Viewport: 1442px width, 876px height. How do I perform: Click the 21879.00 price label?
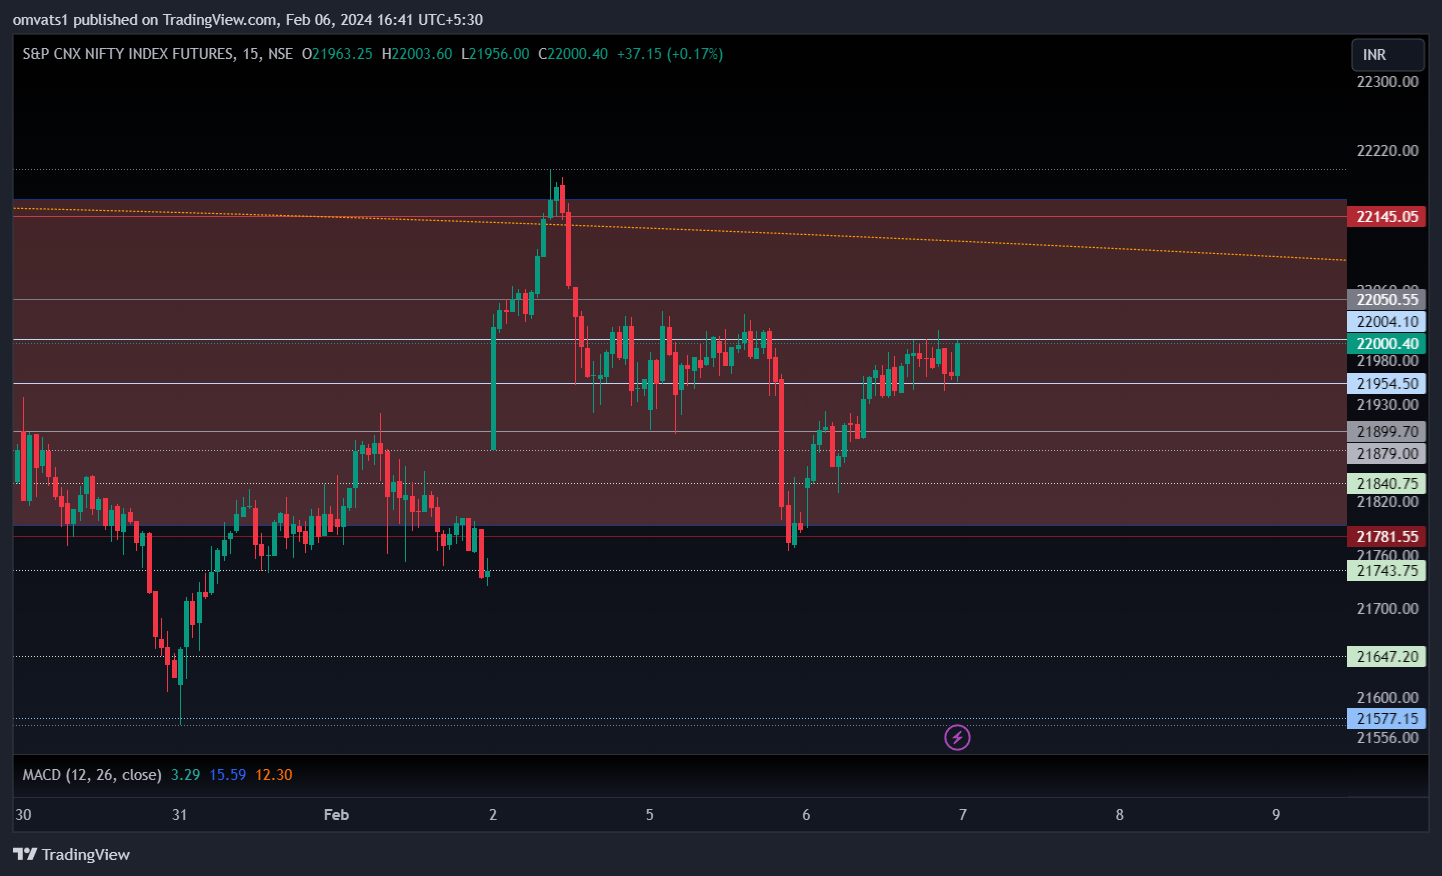(x=1386, y=454)
